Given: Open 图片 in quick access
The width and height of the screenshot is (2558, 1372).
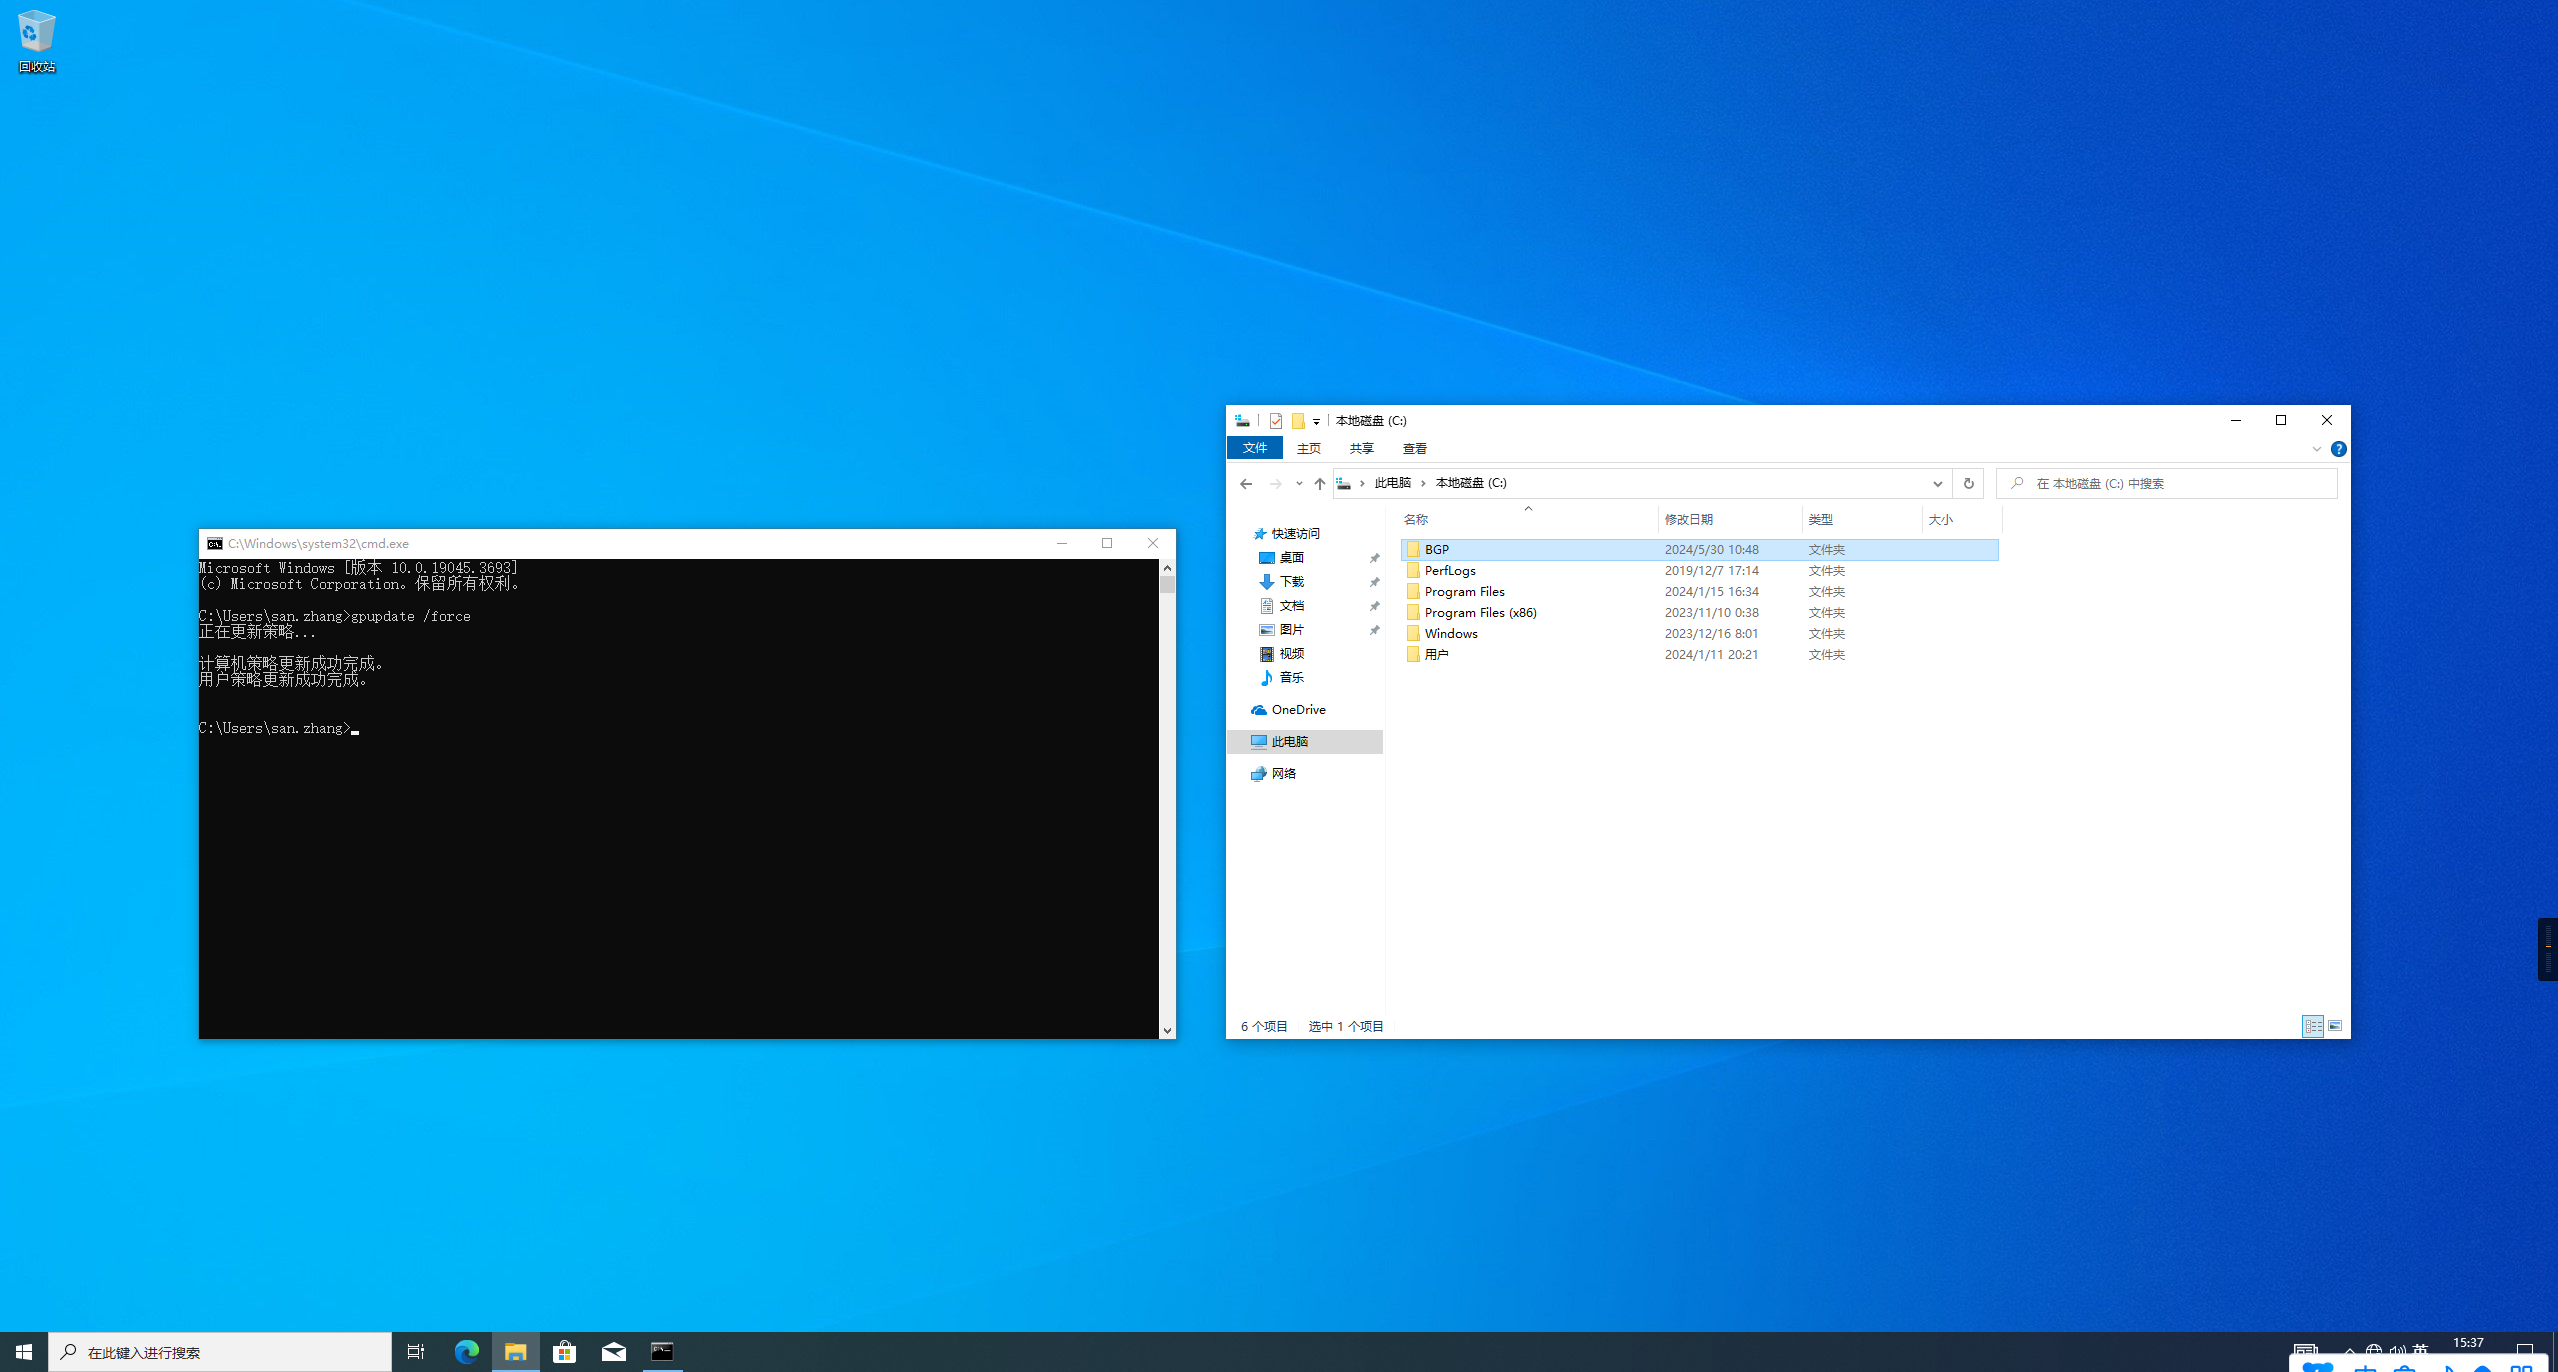Looking at the screenshot, I should 1290,630.
